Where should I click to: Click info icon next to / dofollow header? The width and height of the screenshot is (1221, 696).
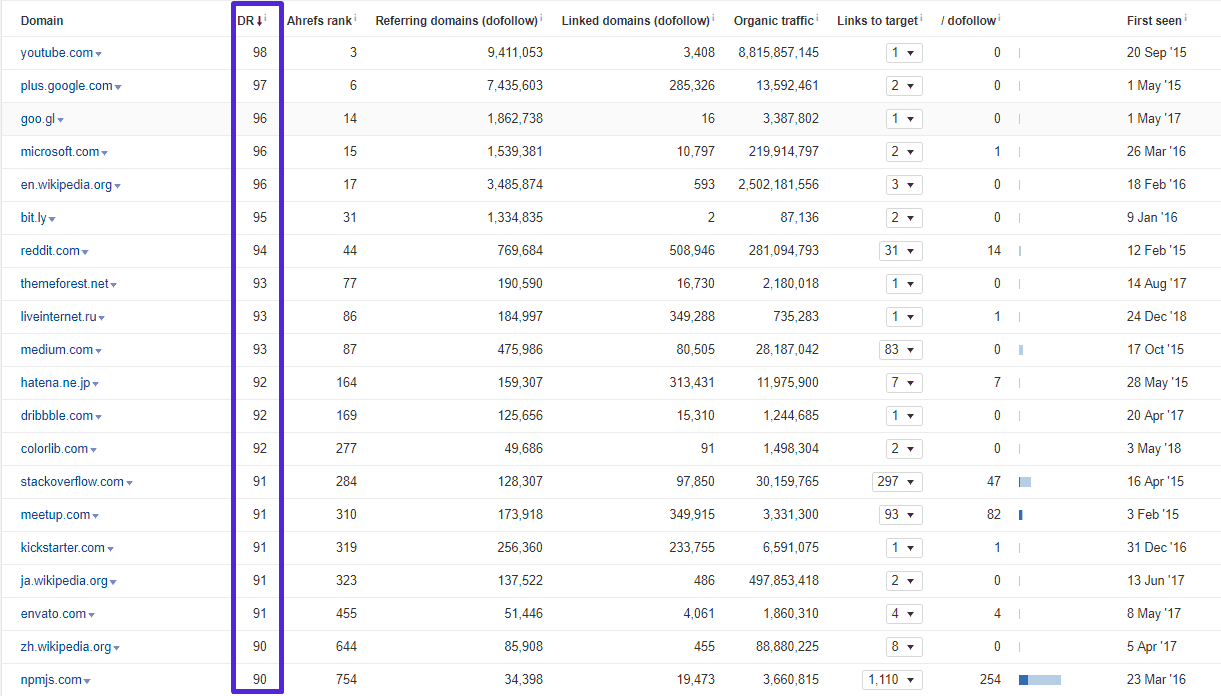point(1000,17)
